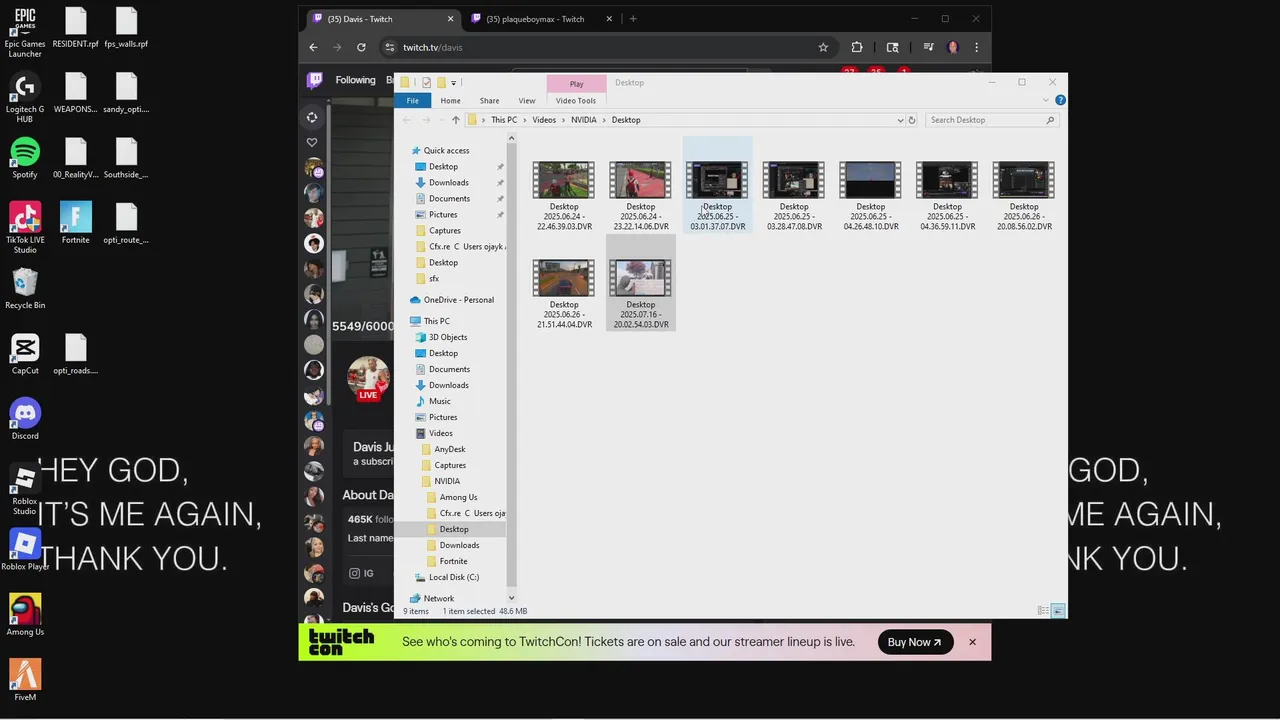The image size is (1280, 720).
Task: Select the Southside file on desktop
Action: (126, 158)
